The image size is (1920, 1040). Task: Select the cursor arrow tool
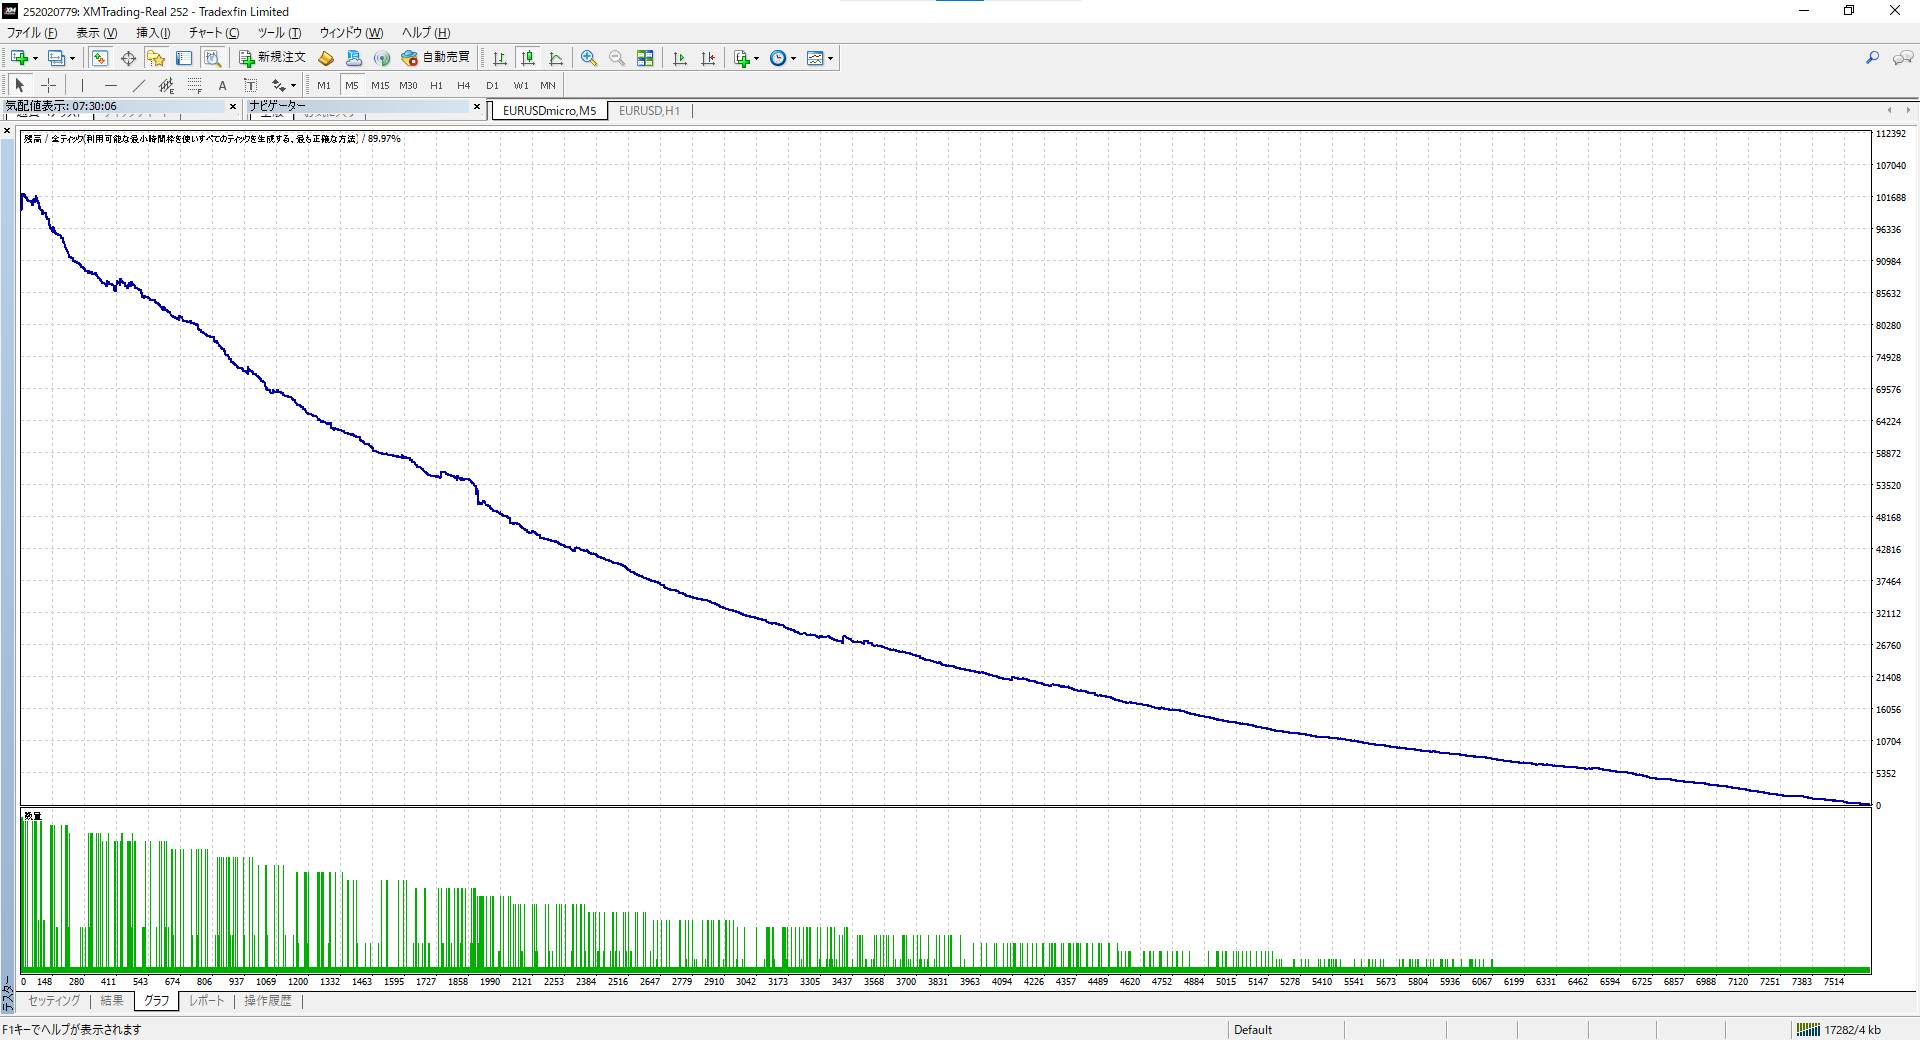pyautogui.click(x=20, y=85)
